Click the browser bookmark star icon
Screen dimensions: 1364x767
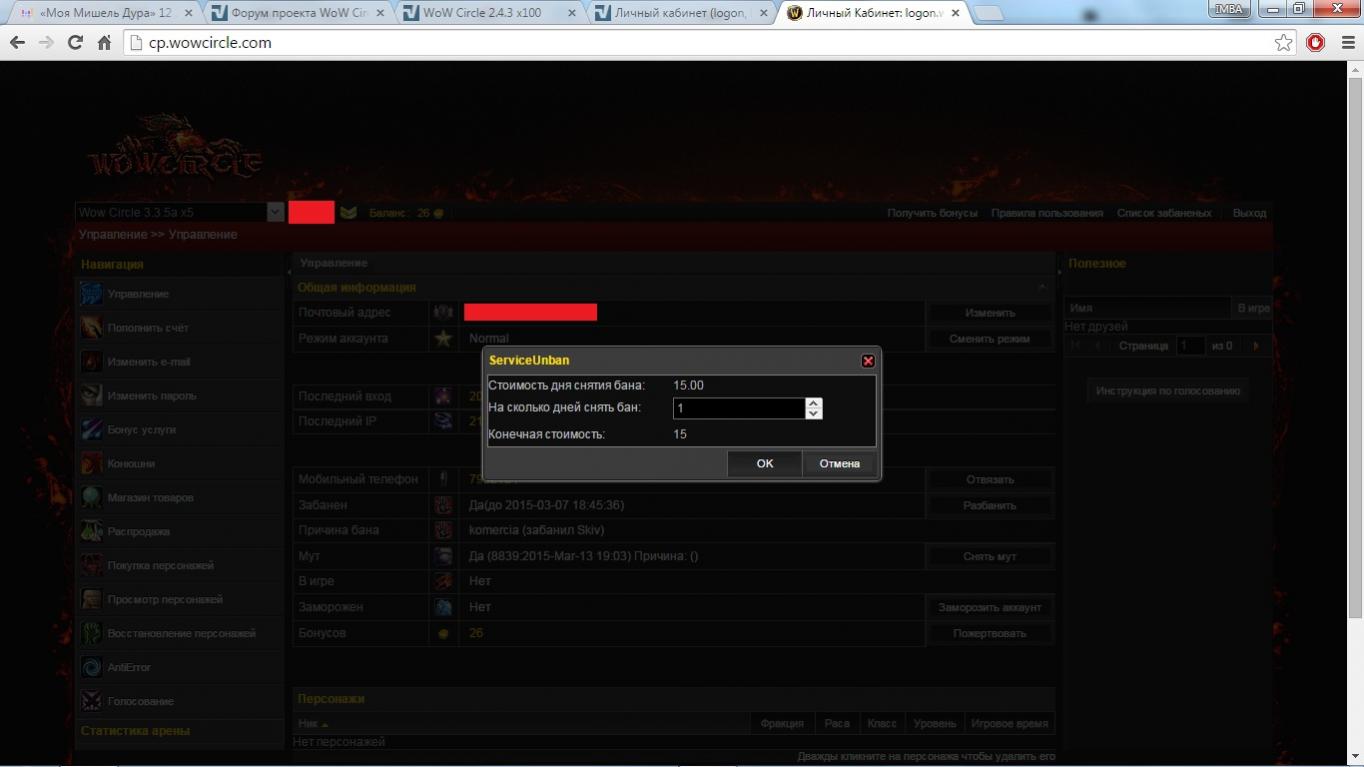(1283, 43)
